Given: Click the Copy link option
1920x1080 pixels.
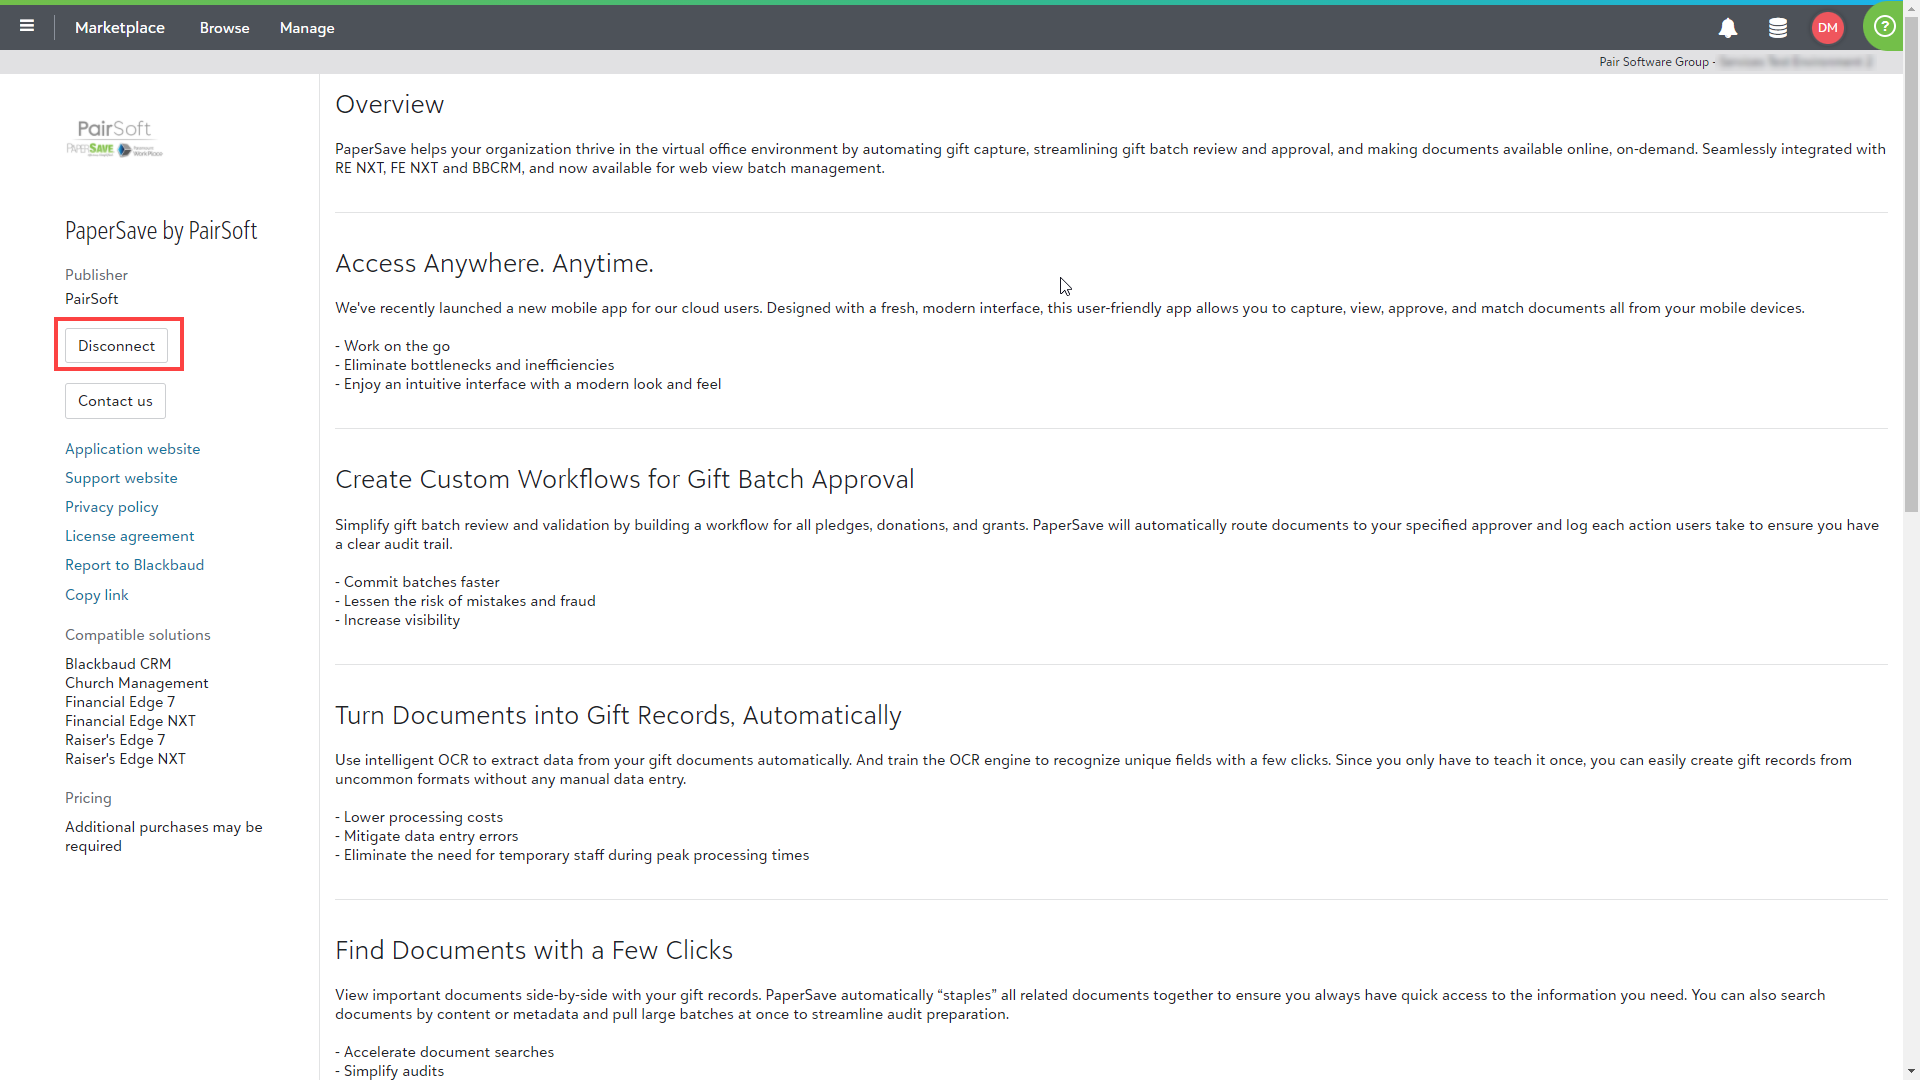Looking at the screenshot, I should click(96, 595).
